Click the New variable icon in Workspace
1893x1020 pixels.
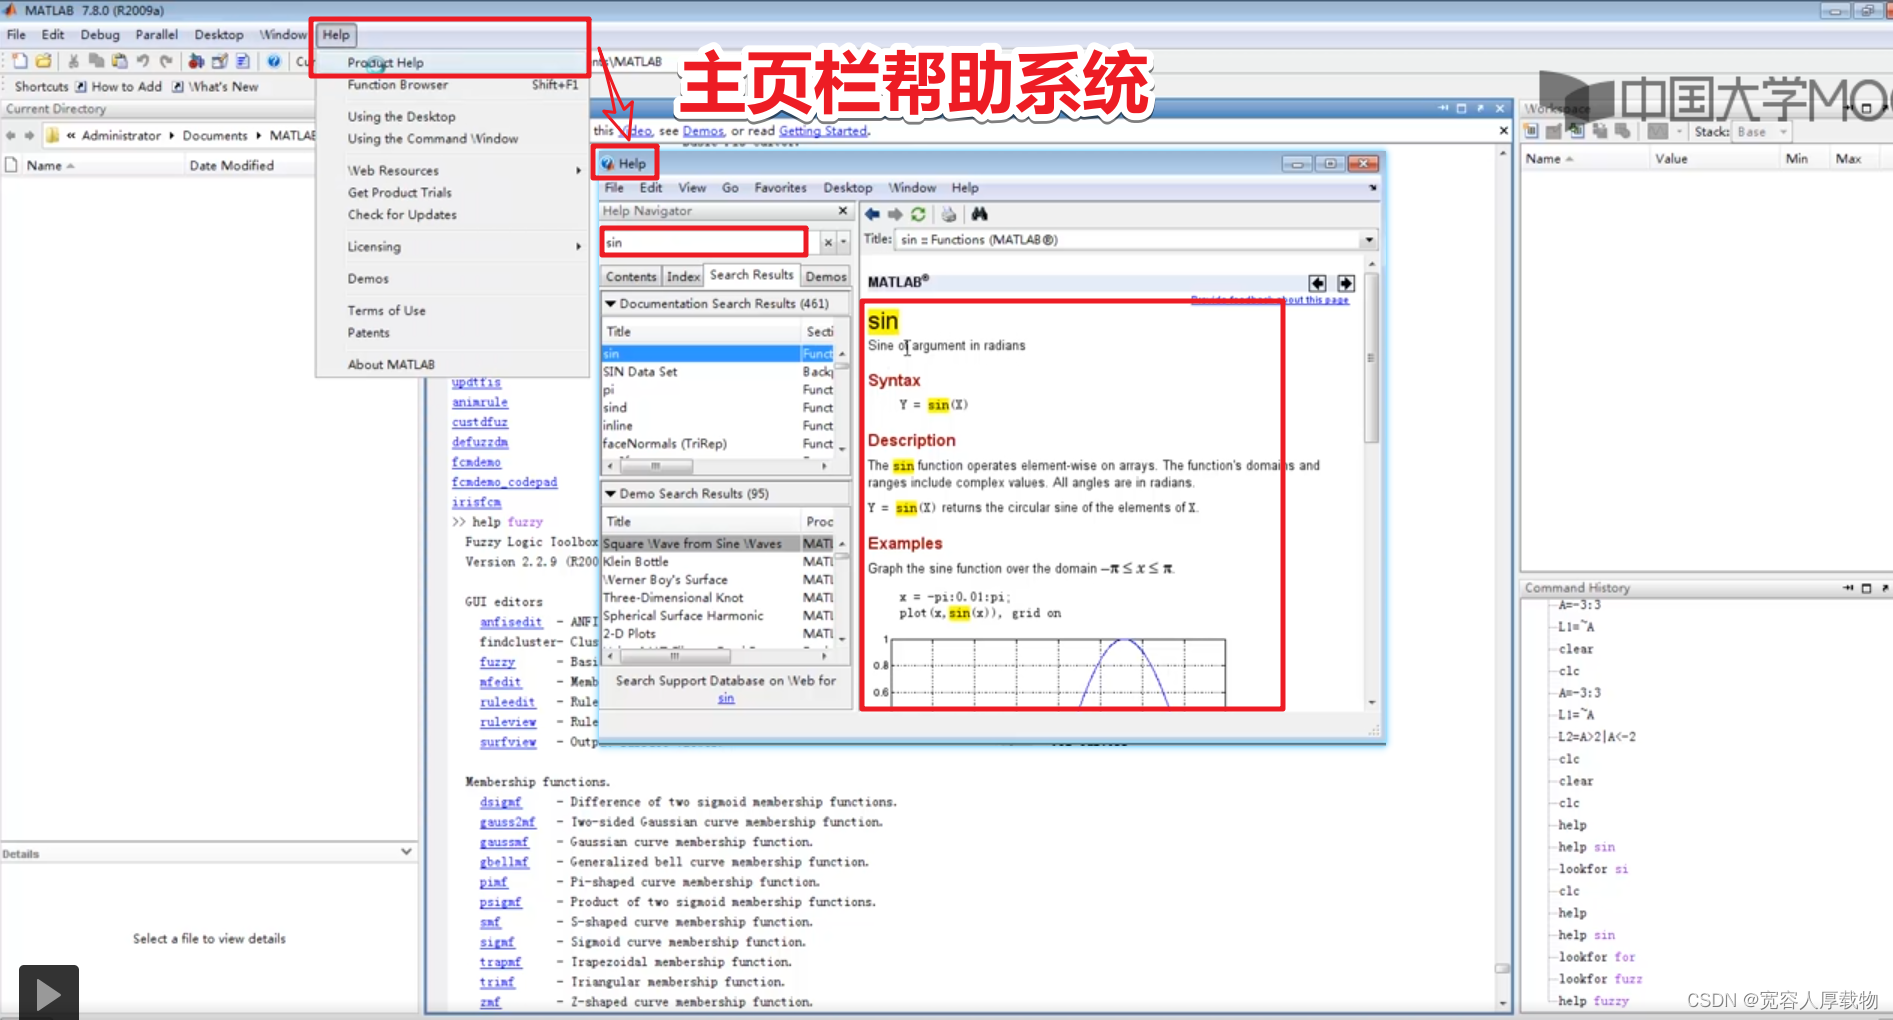pyautogui.click(x=1531, y=131)
